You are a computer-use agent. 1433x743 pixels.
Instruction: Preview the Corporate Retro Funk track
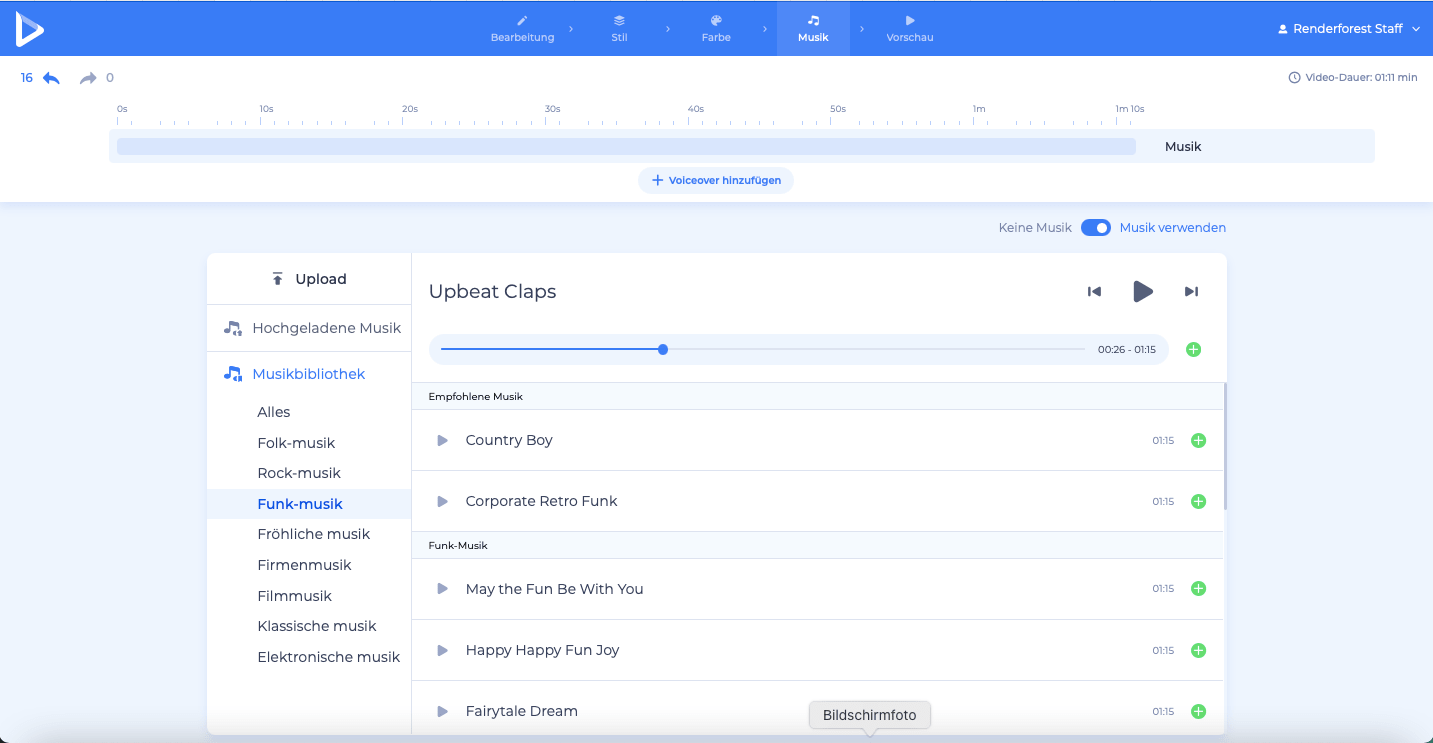tap(442, 501)
